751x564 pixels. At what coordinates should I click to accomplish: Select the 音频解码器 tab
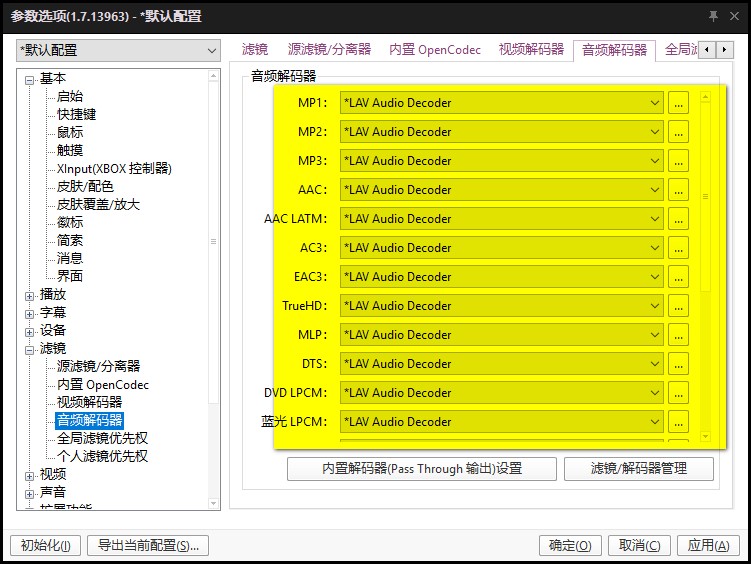click(614, 50)
